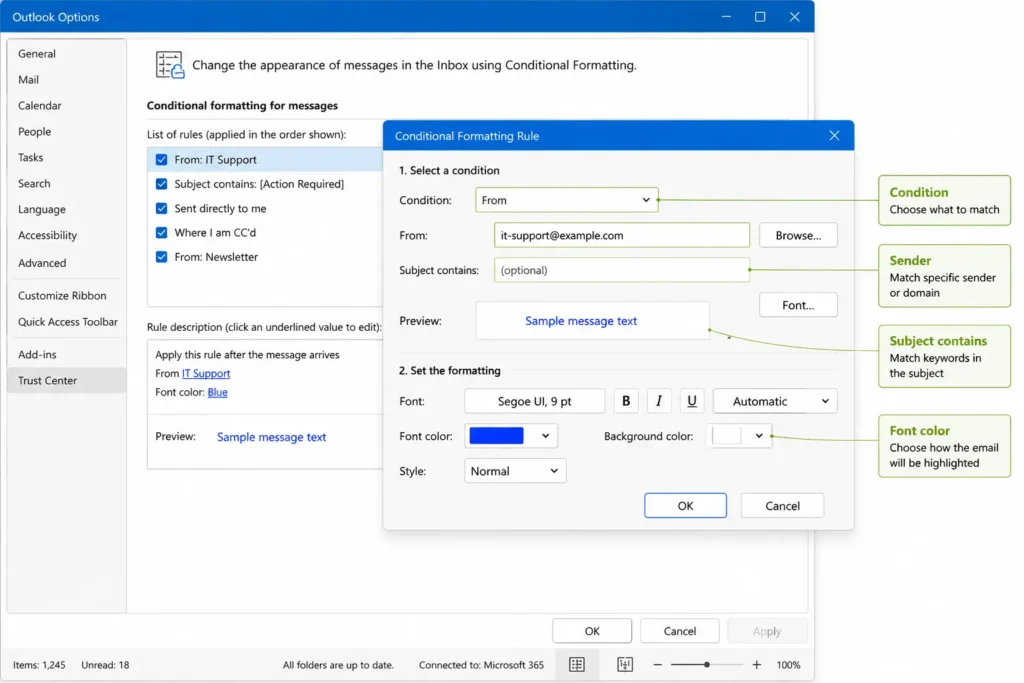Click the Blue font color link
The image size is (1024, 683).
pos(217,392)
